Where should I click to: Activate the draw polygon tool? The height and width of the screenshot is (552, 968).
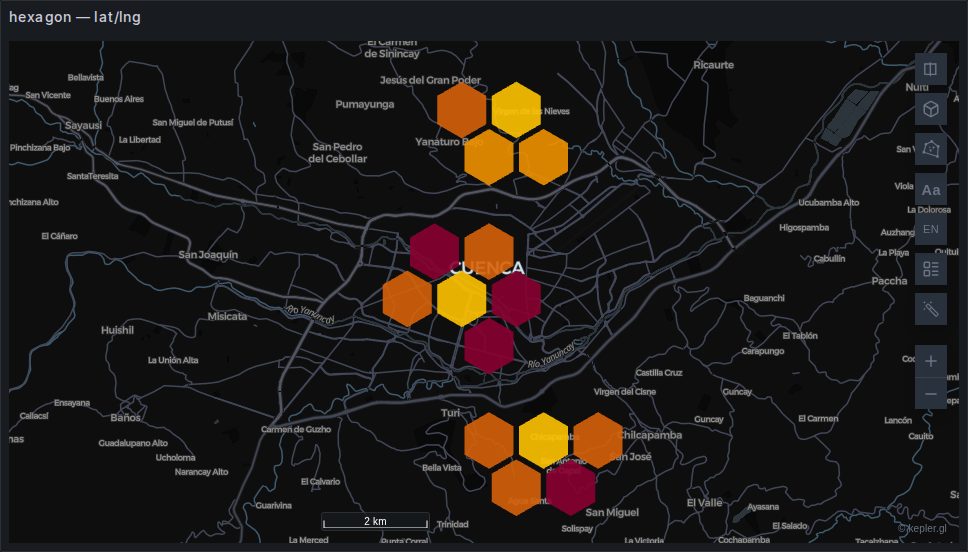click(x=930, y=149)
